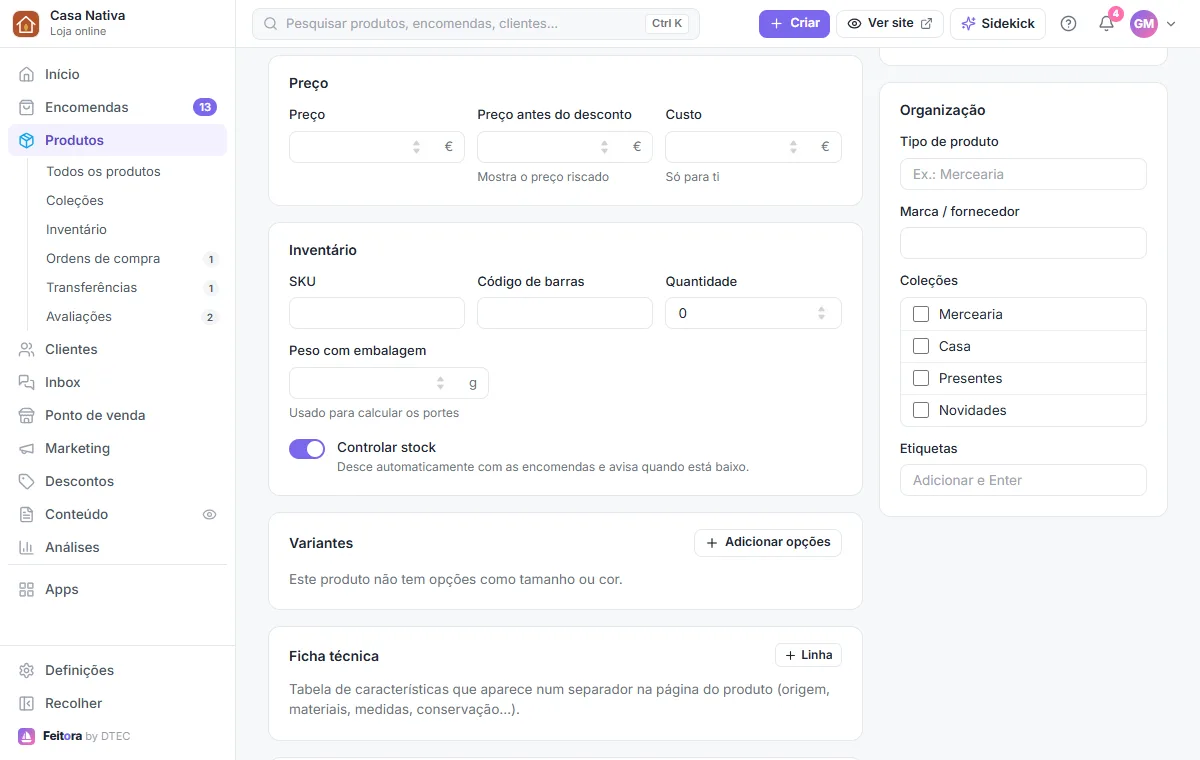Viewport: 1200px width, 760px height.
Task: Click the Tipo de produto field
Action: (1023, 174)
